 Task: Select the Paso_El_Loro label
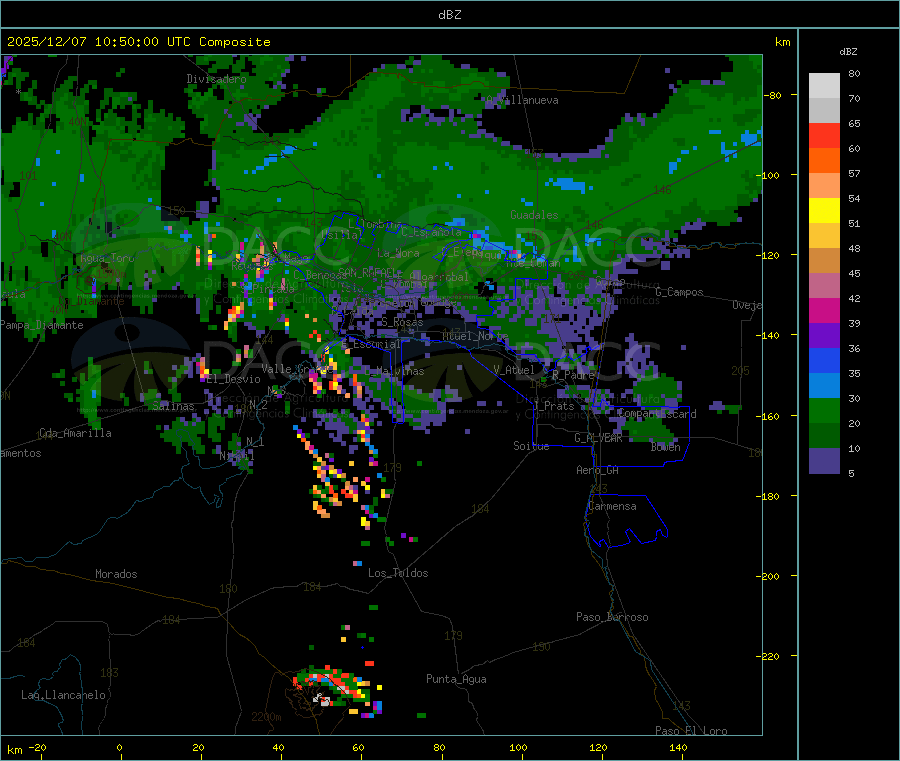tap(692, 731)
